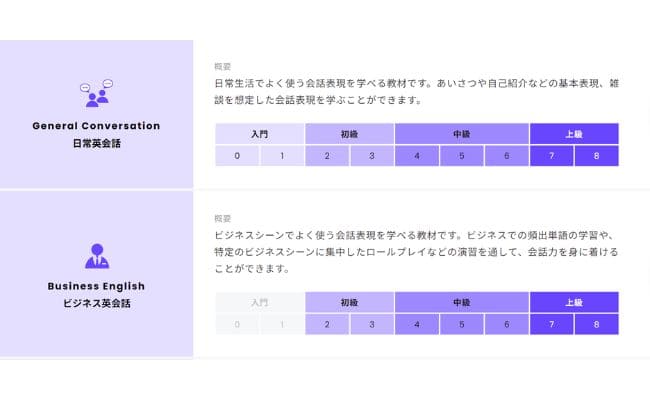Click the 上級 header in General Conversation

574,134
